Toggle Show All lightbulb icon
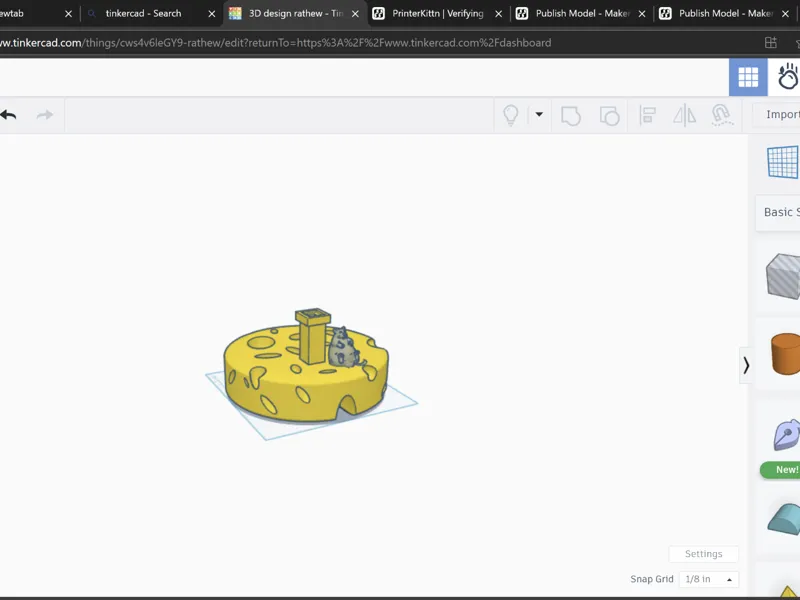The image size is (800, 600). (x=511, y=115)
